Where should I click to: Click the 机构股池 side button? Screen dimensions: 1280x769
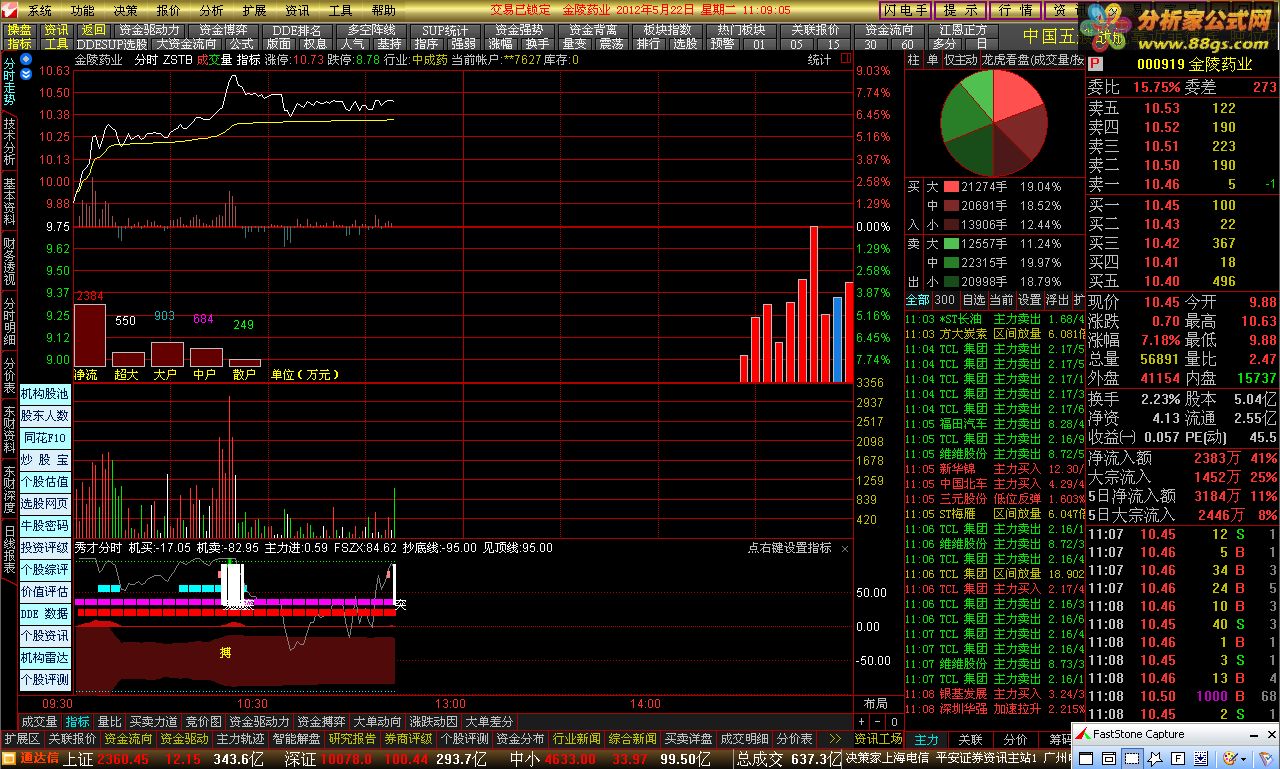tap(45, 394)
